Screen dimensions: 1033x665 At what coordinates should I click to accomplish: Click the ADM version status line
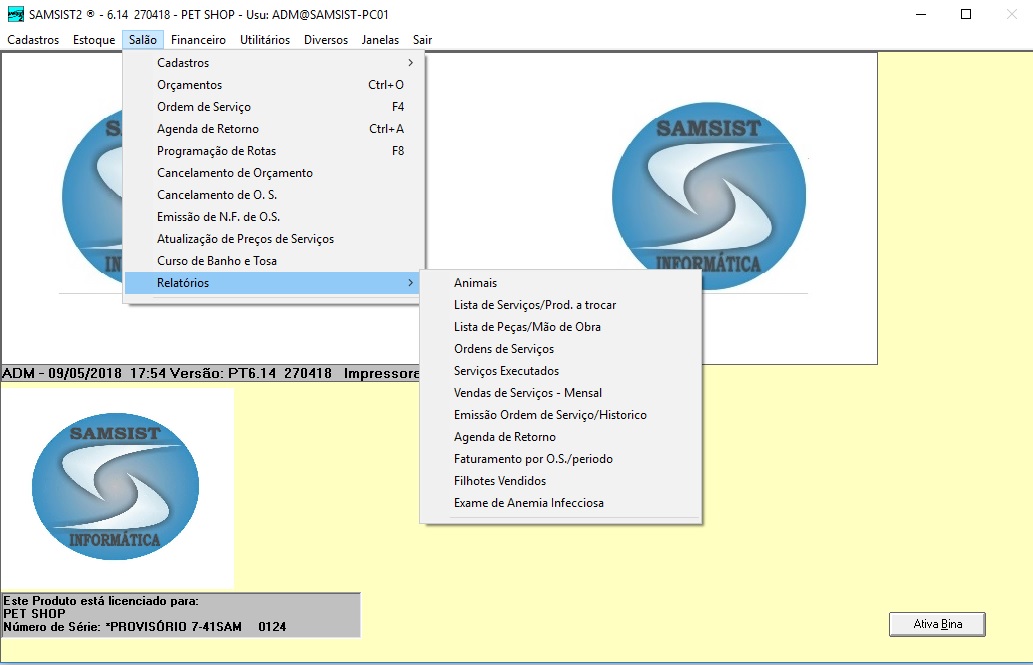[x=210, y=373]
